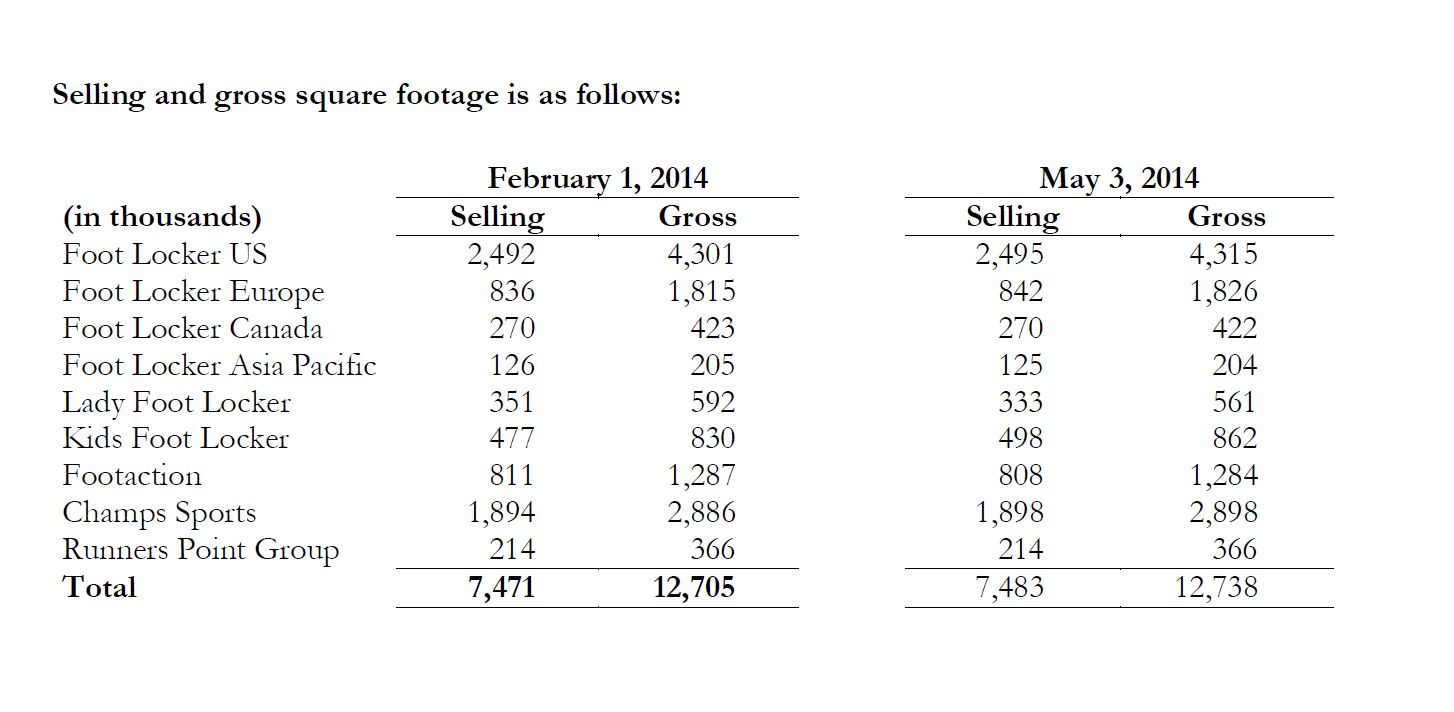Click the 7,471 total selling value

(502, 587)
